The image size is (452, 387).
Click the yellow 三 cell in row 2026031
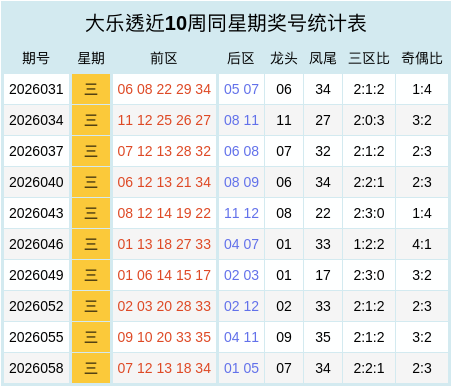tap(91, 89)
